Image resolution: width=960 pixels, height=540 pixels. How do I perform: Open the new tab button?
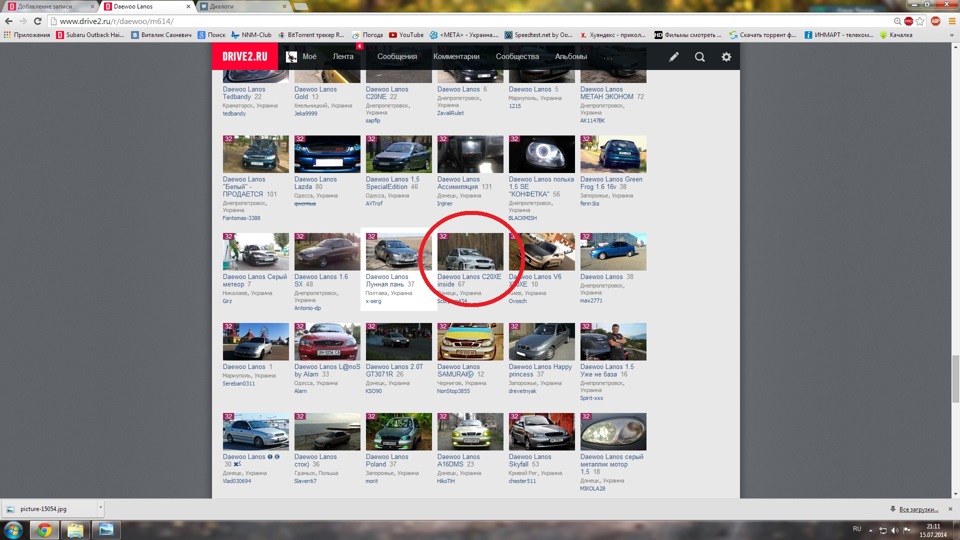(x=300, y=6)
